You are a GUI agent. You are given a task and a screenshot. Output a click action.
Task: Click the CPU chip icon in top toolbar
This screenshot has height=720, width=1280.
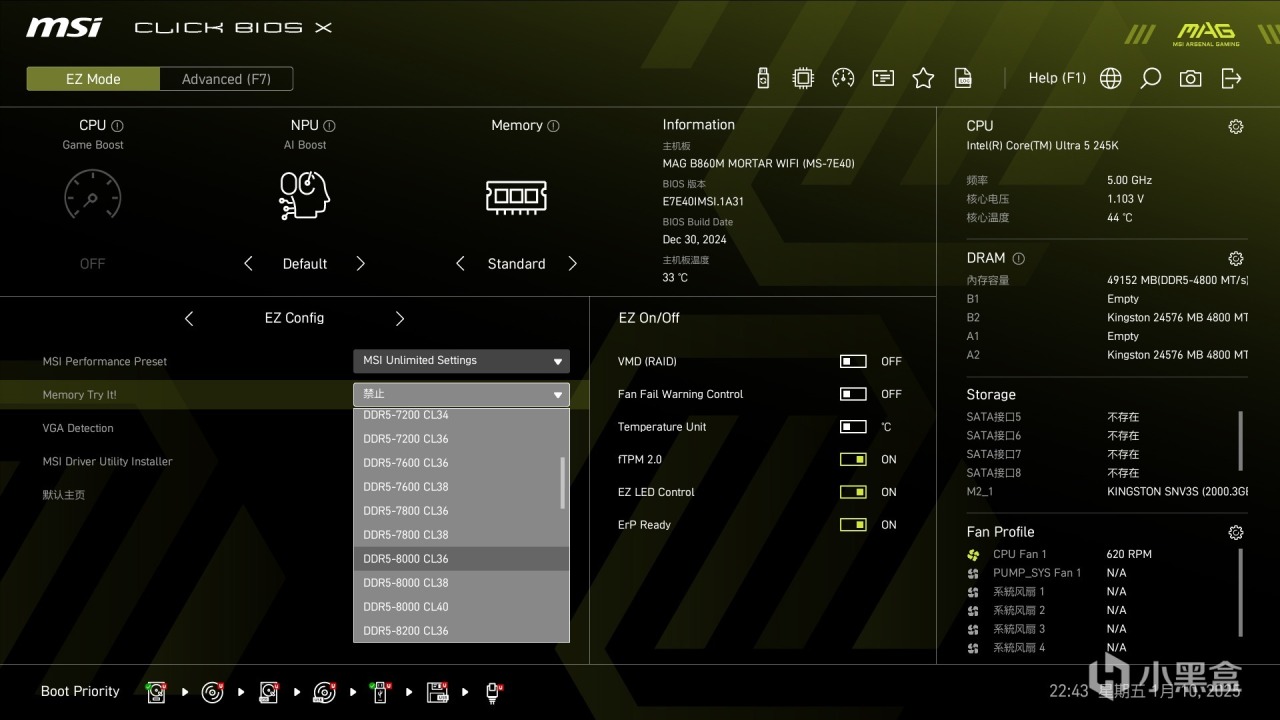(x=803, y=78)
